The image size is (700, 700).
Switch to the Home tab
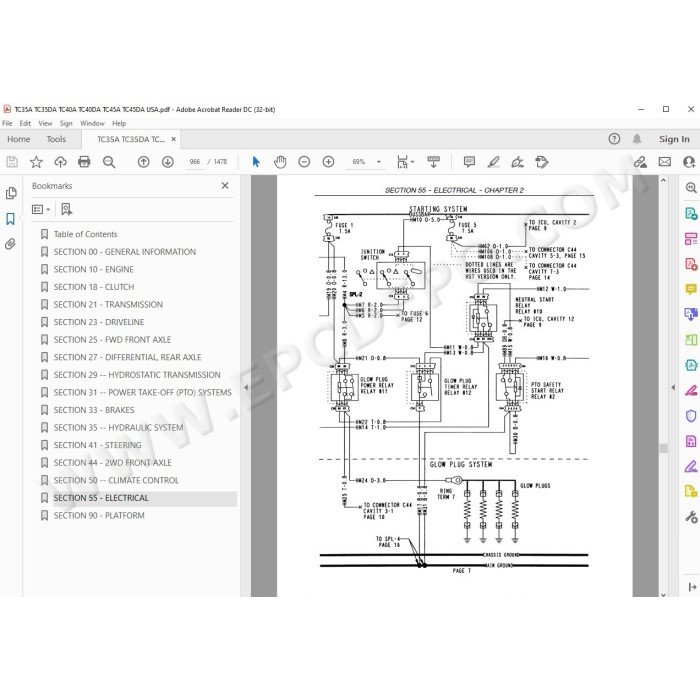[x=19, y=139]
